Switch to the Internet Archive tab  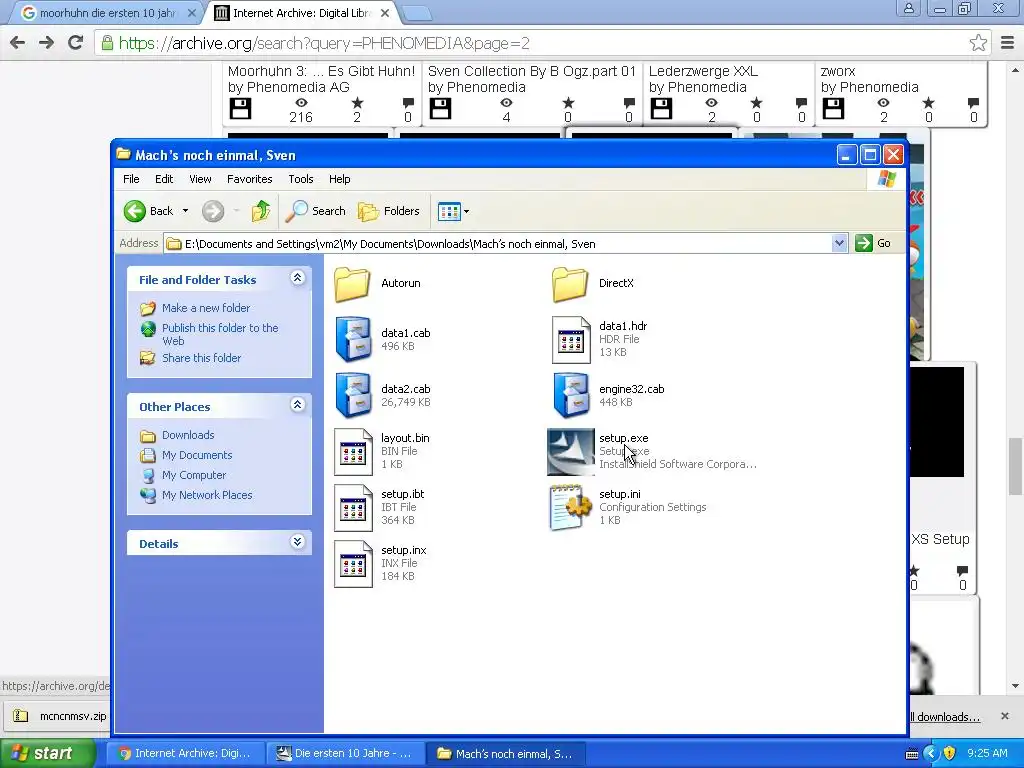304,13
